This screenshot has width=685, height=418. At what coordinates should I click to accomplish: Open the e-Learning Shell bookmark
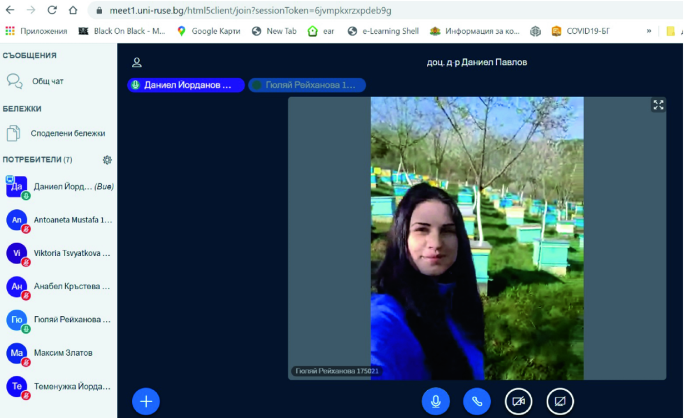[x=382, y=31]
